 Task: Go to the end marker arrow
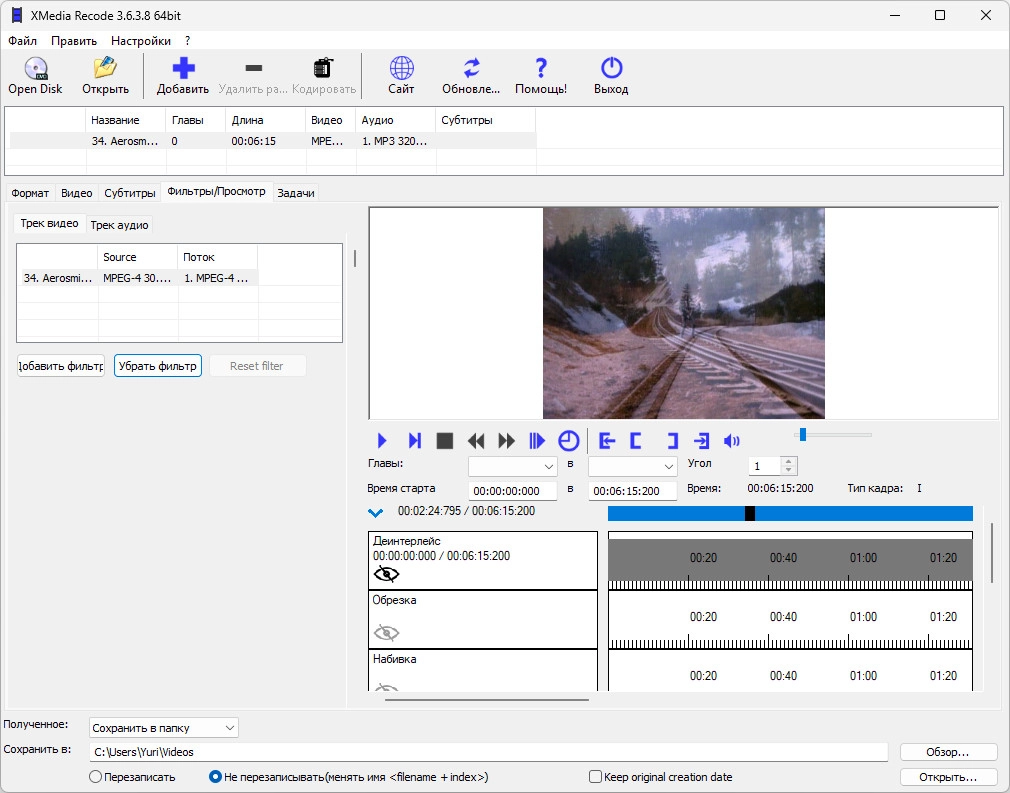(x=701, y=441)
